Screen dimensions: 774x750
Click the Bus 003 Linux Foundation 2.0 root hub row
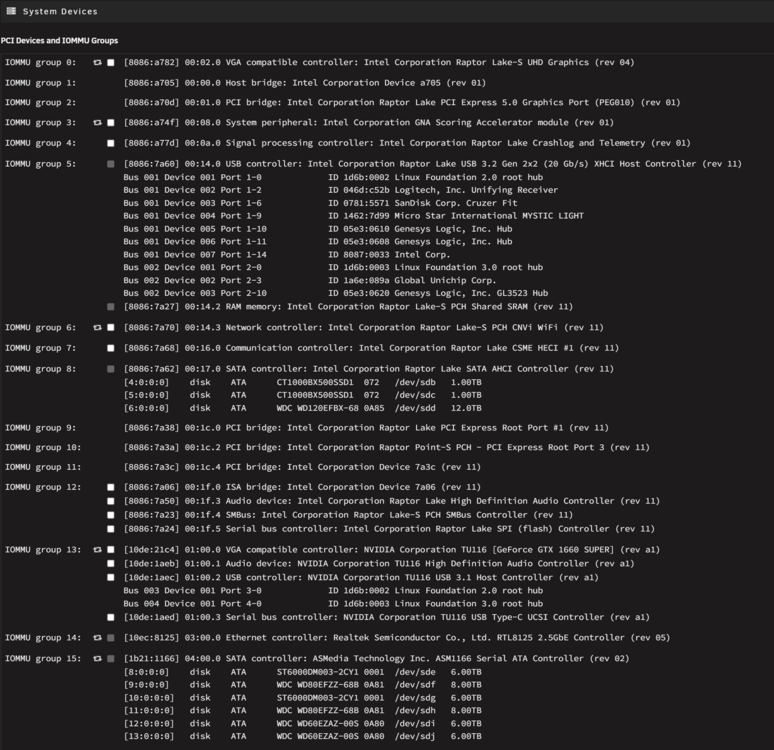tap(333, 591)
